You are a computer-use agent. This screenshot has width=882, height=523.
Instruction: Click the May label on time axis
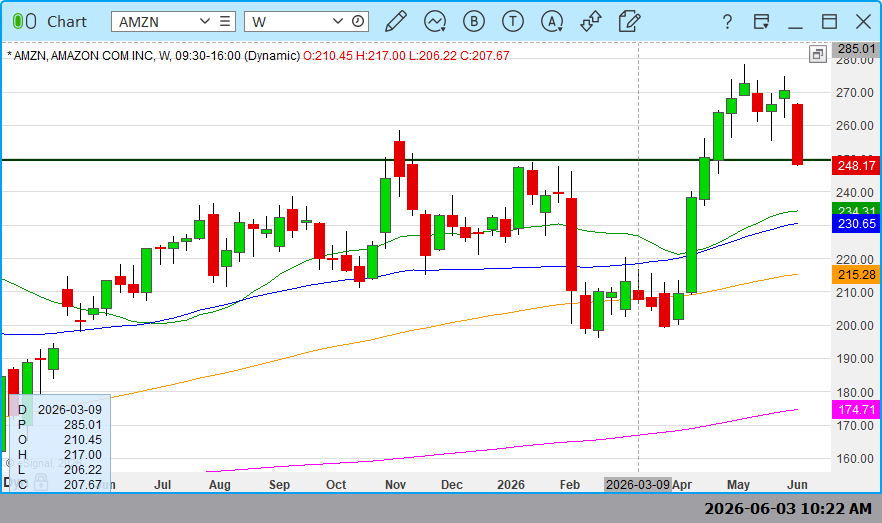click(x=738, y=484)
